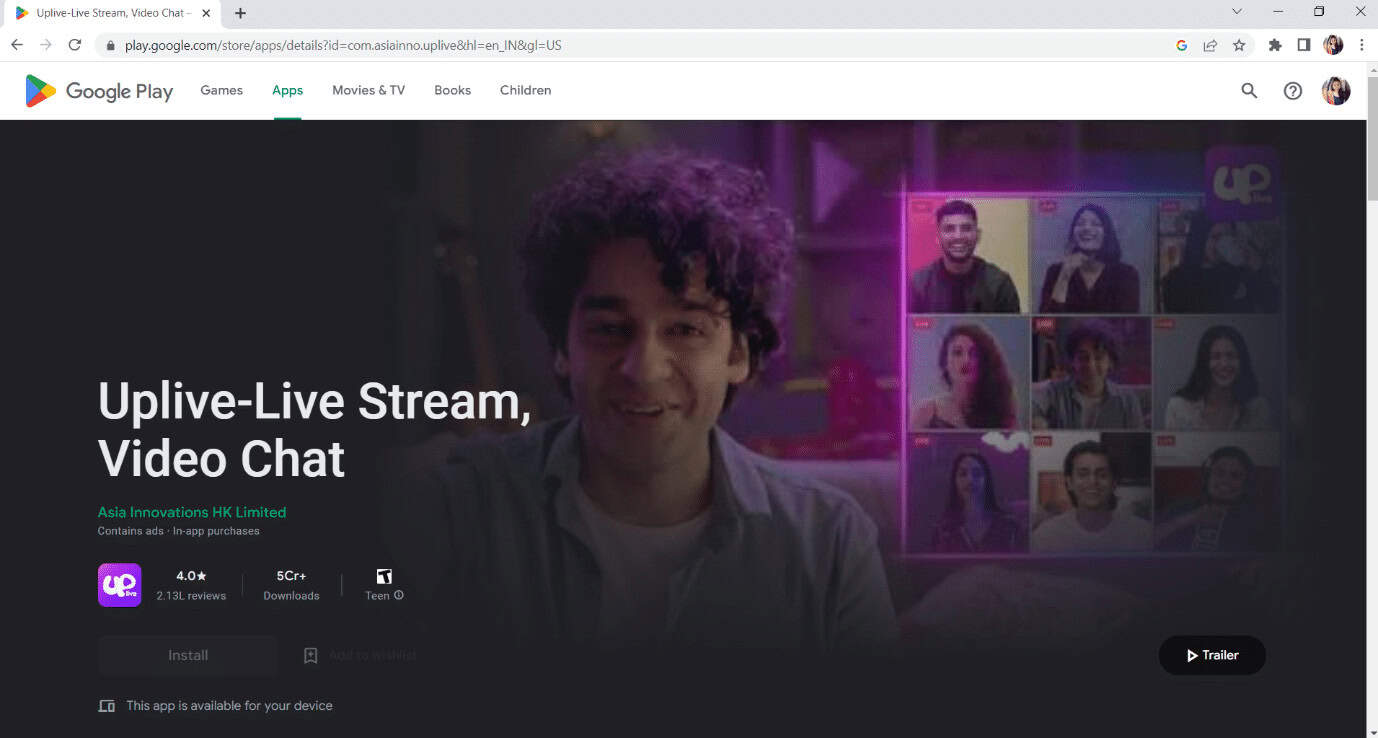Open your Google account avatar
Viewport: 1378px width, 738px height.
(x=1336, y=90)
